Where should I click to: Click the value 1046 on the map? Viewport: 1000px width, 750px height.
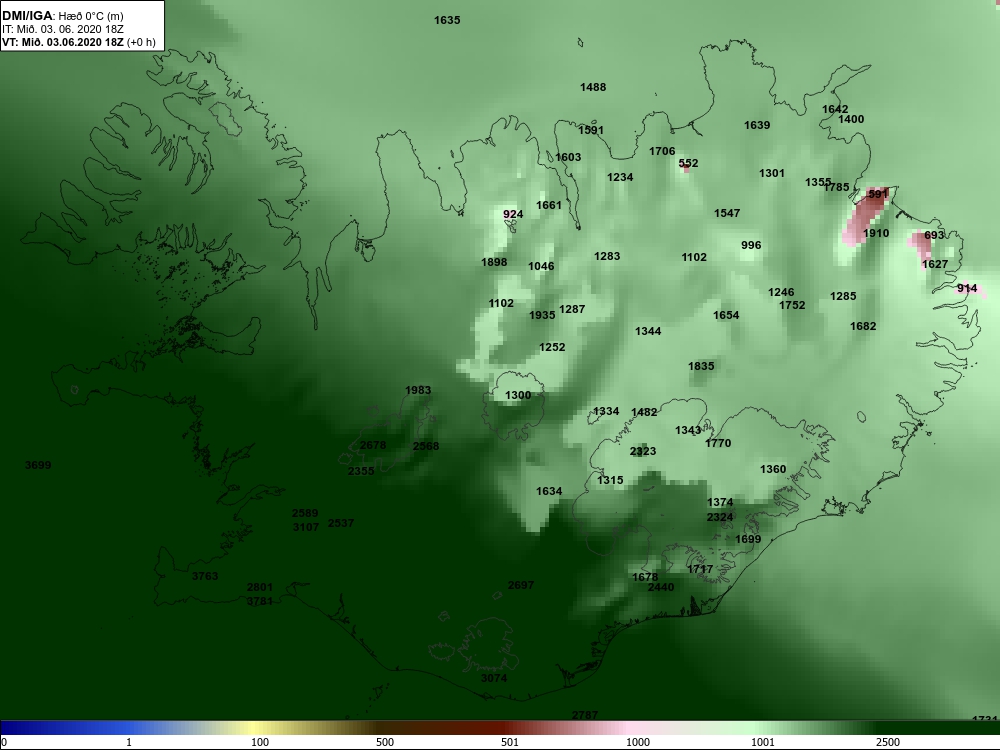click(541, 267)
